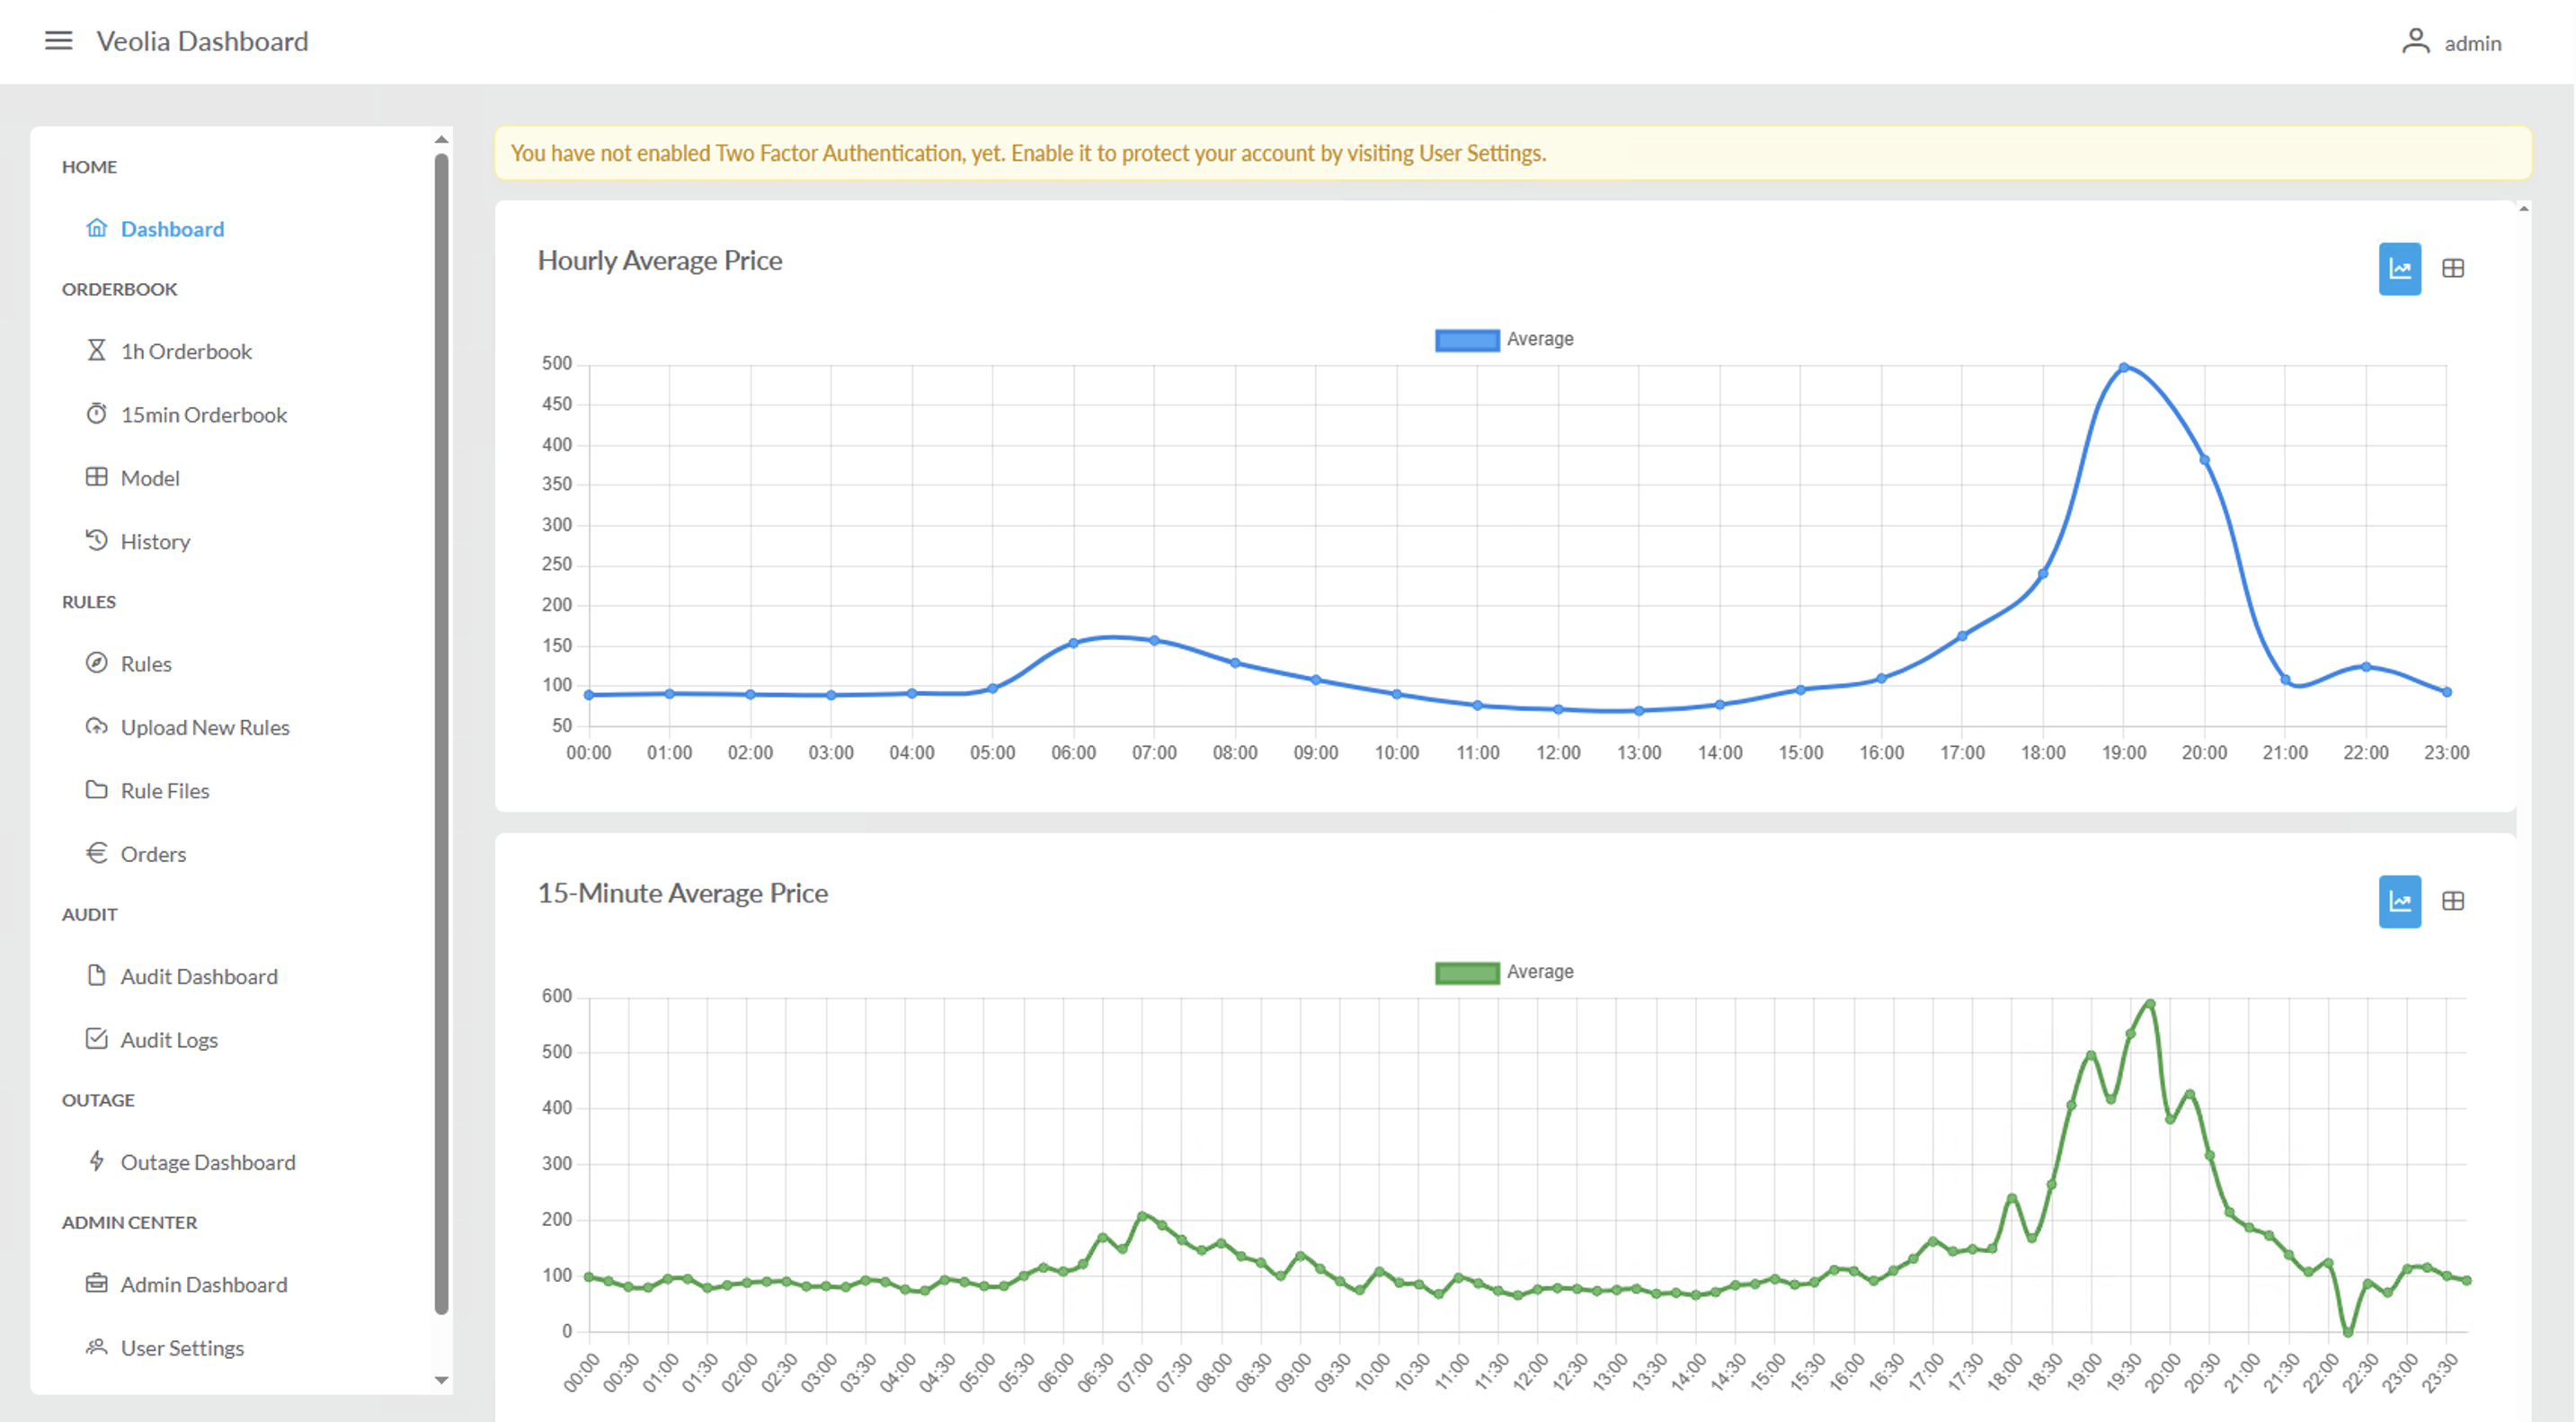
Task: Switch Hourly Average Price to table view
Action: pyautogui.click(x=2452, y=268)
